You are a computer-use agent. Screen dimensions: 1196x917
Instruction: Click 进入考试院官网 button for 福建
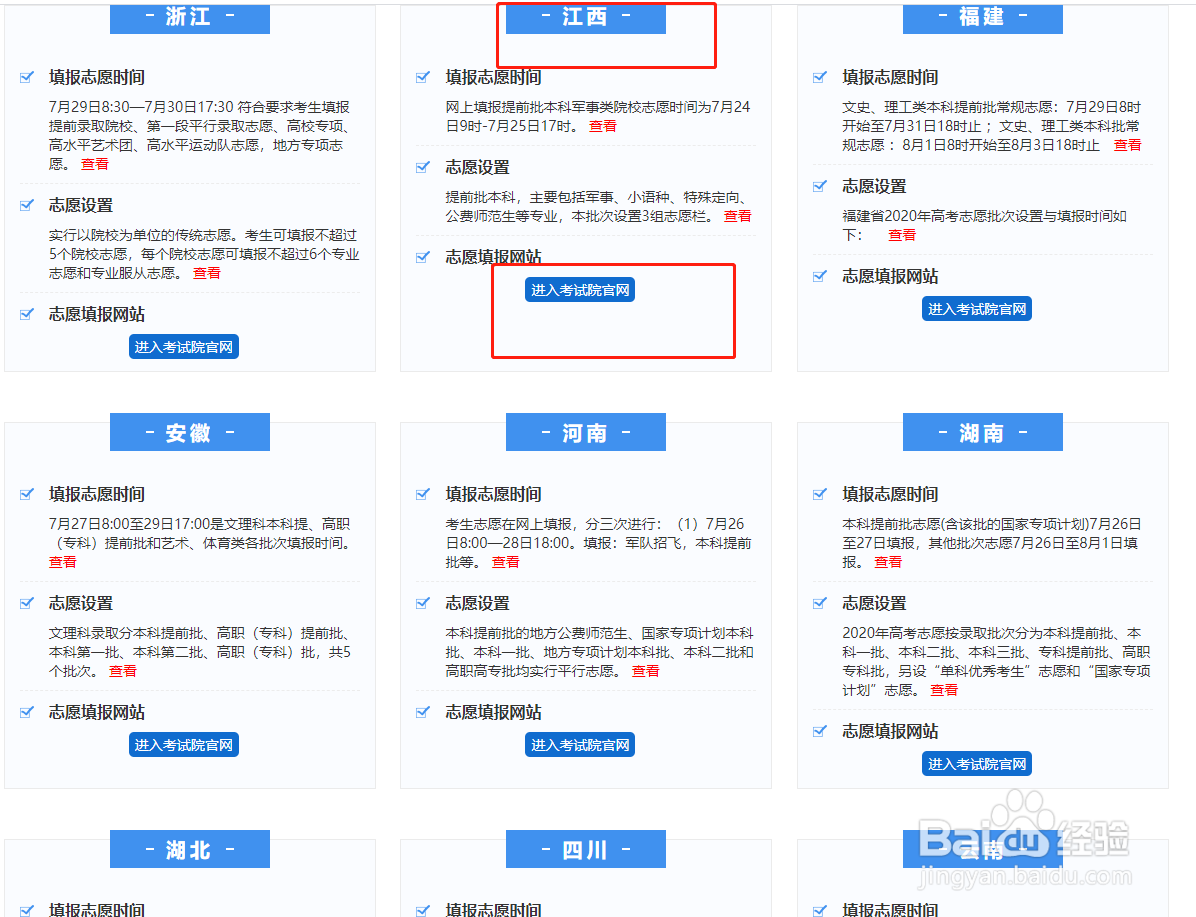977,308
